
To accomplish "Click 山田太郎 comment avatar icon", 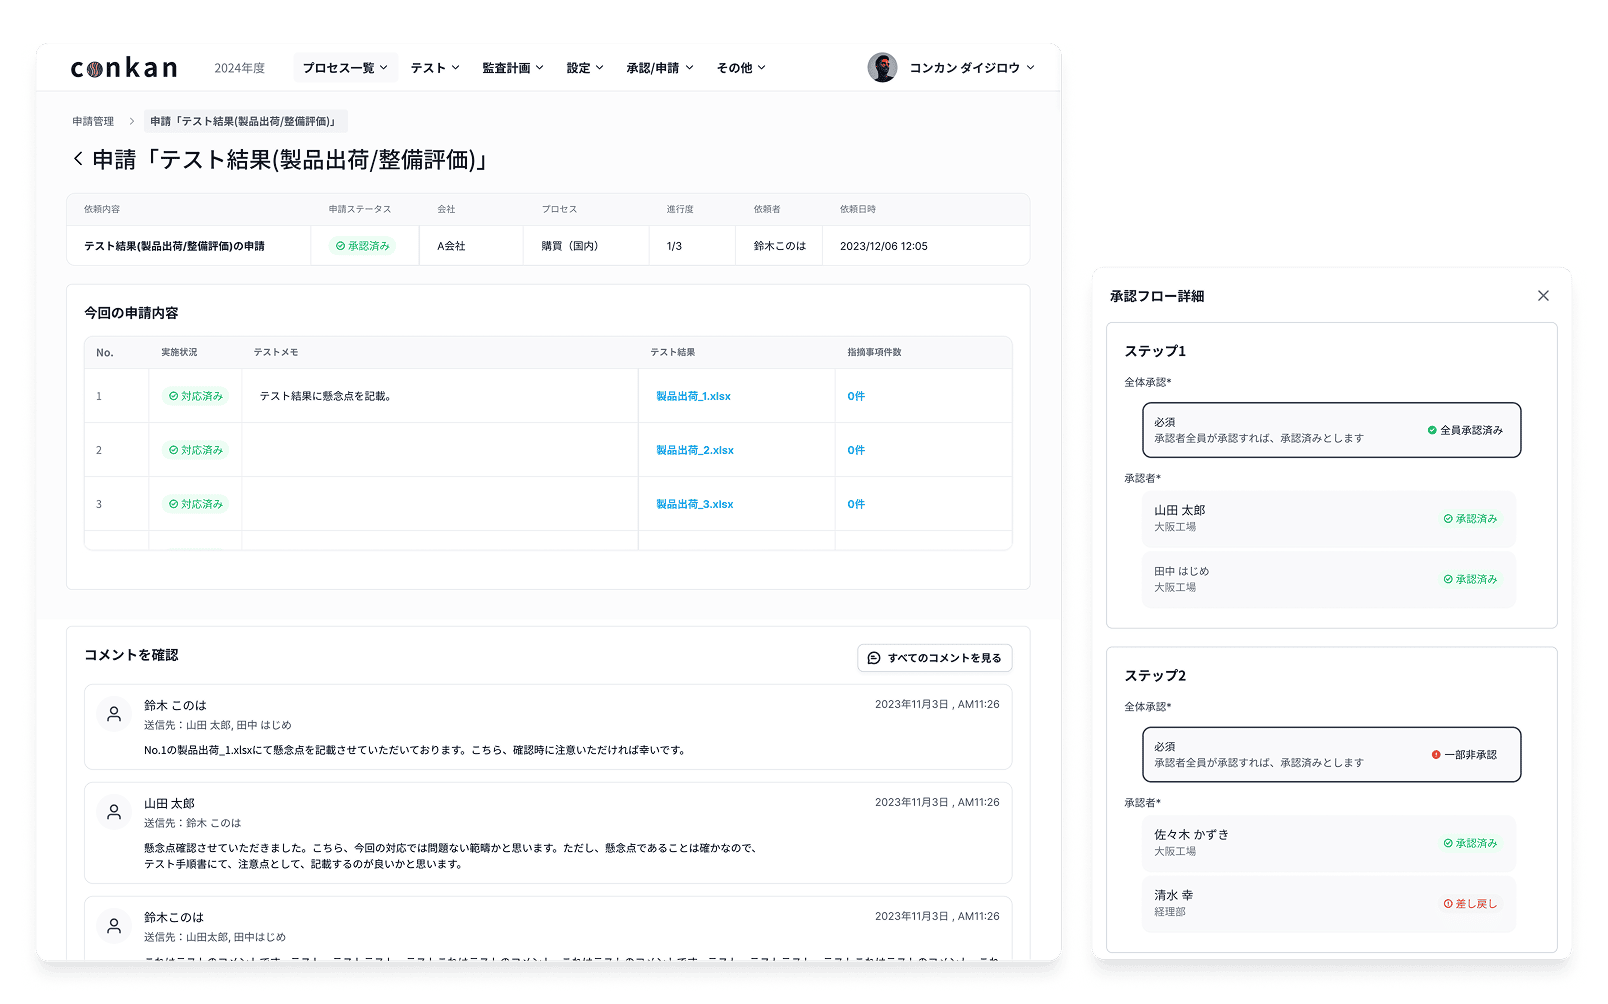I will click(114, 812).
